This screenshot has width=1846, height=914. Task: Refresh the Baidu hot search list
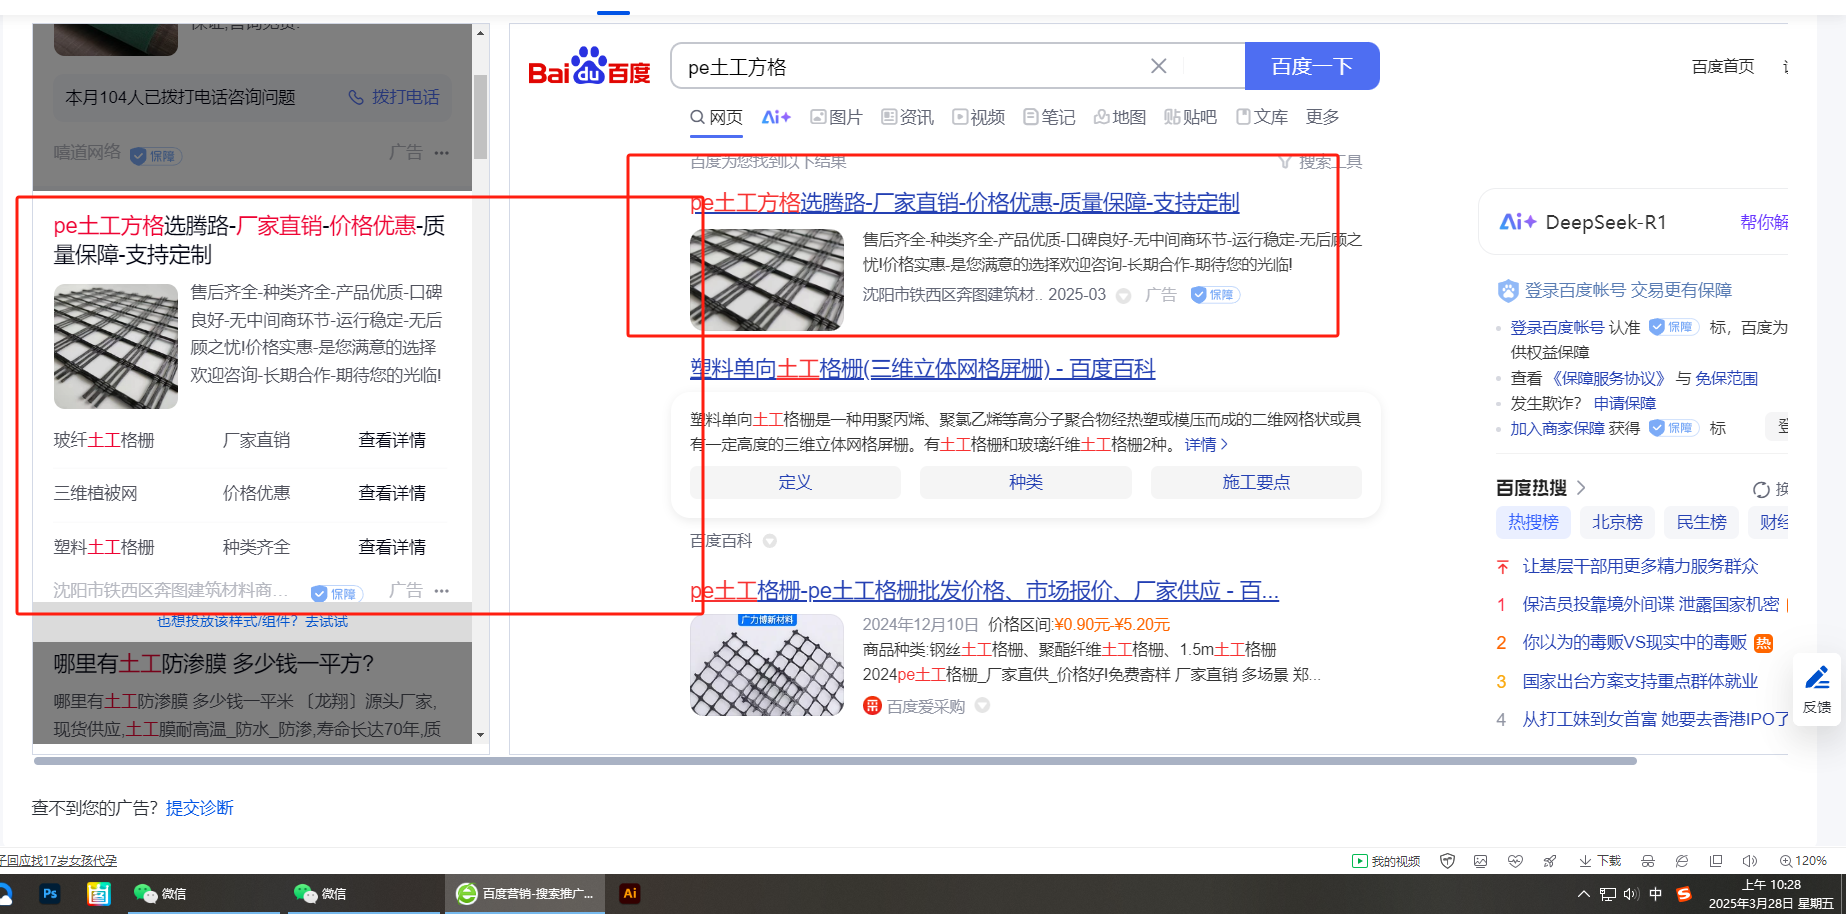tap(1761, 489)
